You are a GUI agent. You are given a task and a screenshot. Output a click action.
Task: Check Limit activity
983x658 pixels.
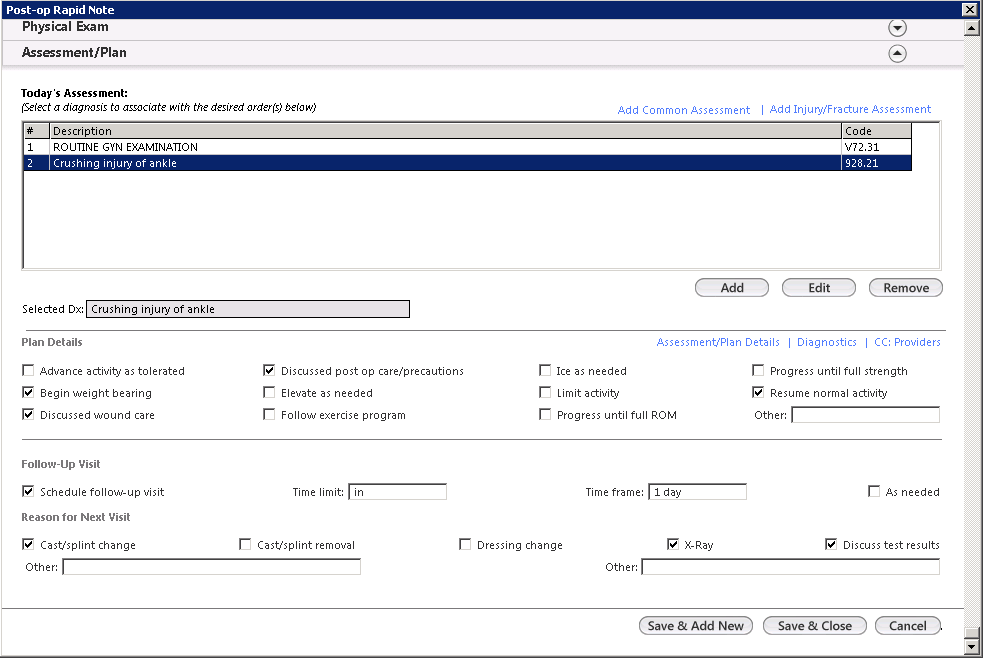point(545,392)
